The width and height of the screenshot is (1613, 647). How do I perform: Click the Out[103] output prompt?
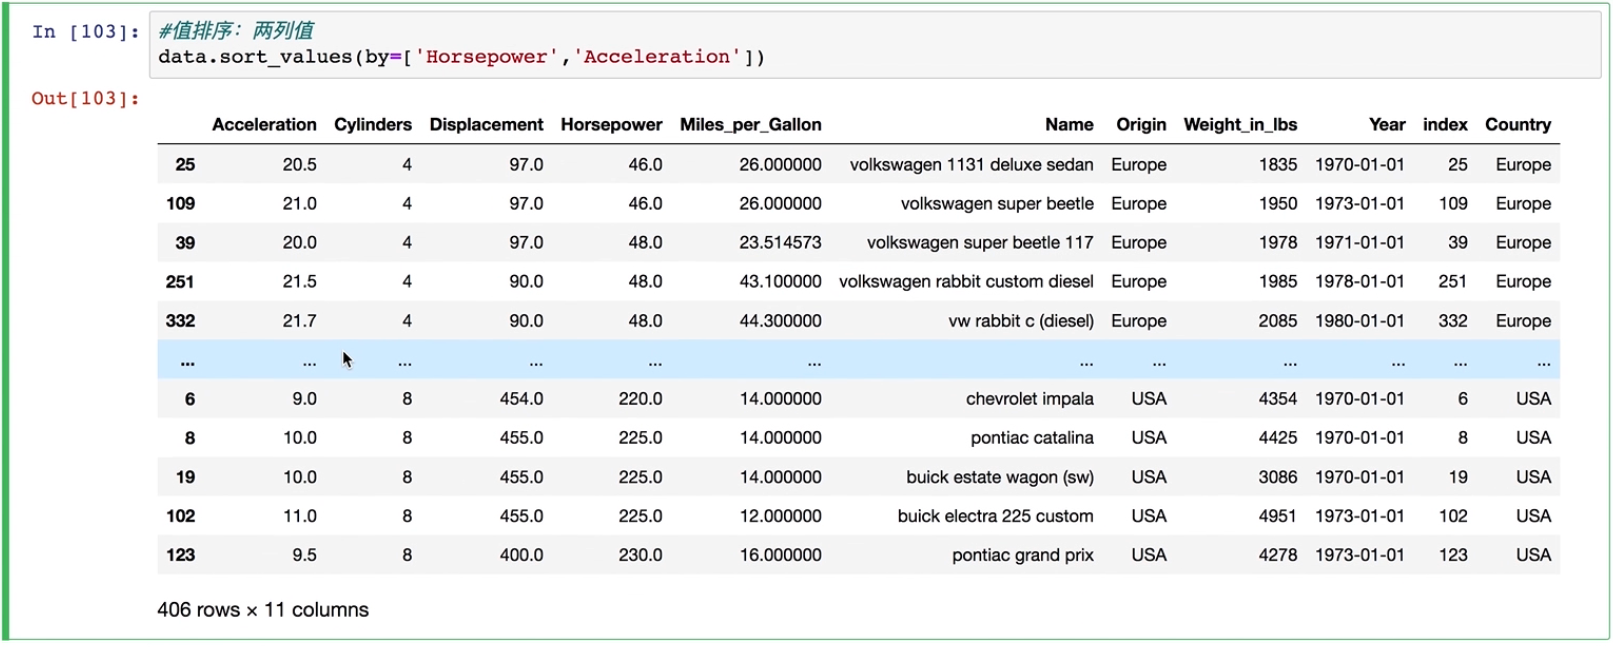click(86, 98)
